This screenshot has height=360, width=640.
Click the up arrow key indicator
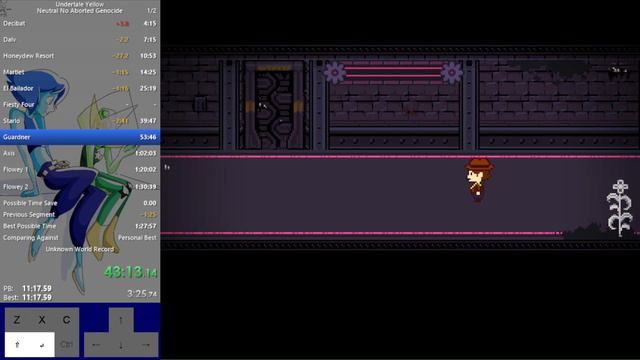click(121, 320)
